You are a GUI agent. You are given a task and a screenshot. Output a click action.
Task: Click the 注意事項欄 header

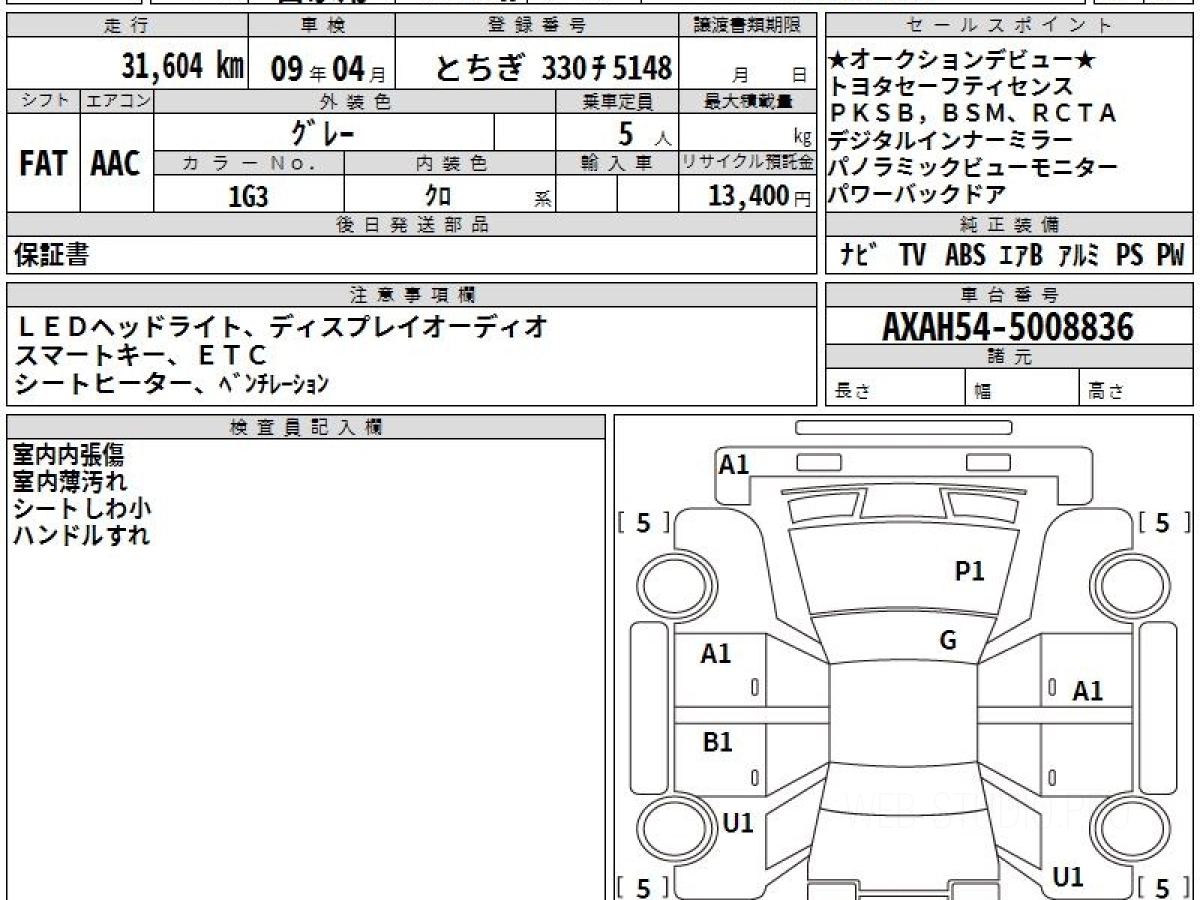[x=412, y=295]
